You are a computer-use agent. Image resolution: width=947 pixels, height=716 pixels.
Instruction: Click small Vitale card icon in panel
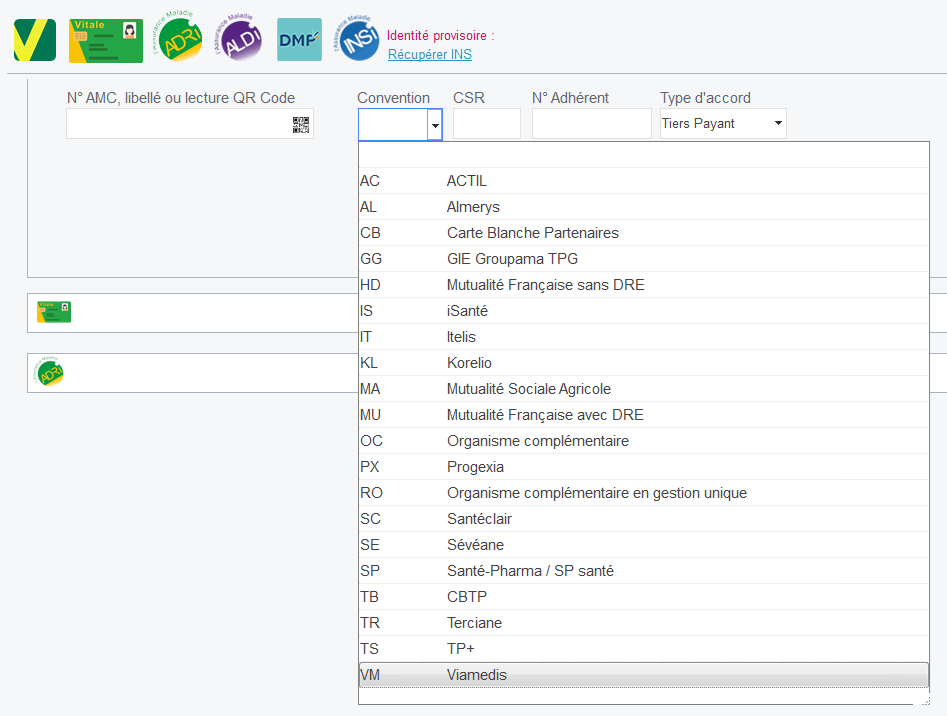(x=54, y=312)
